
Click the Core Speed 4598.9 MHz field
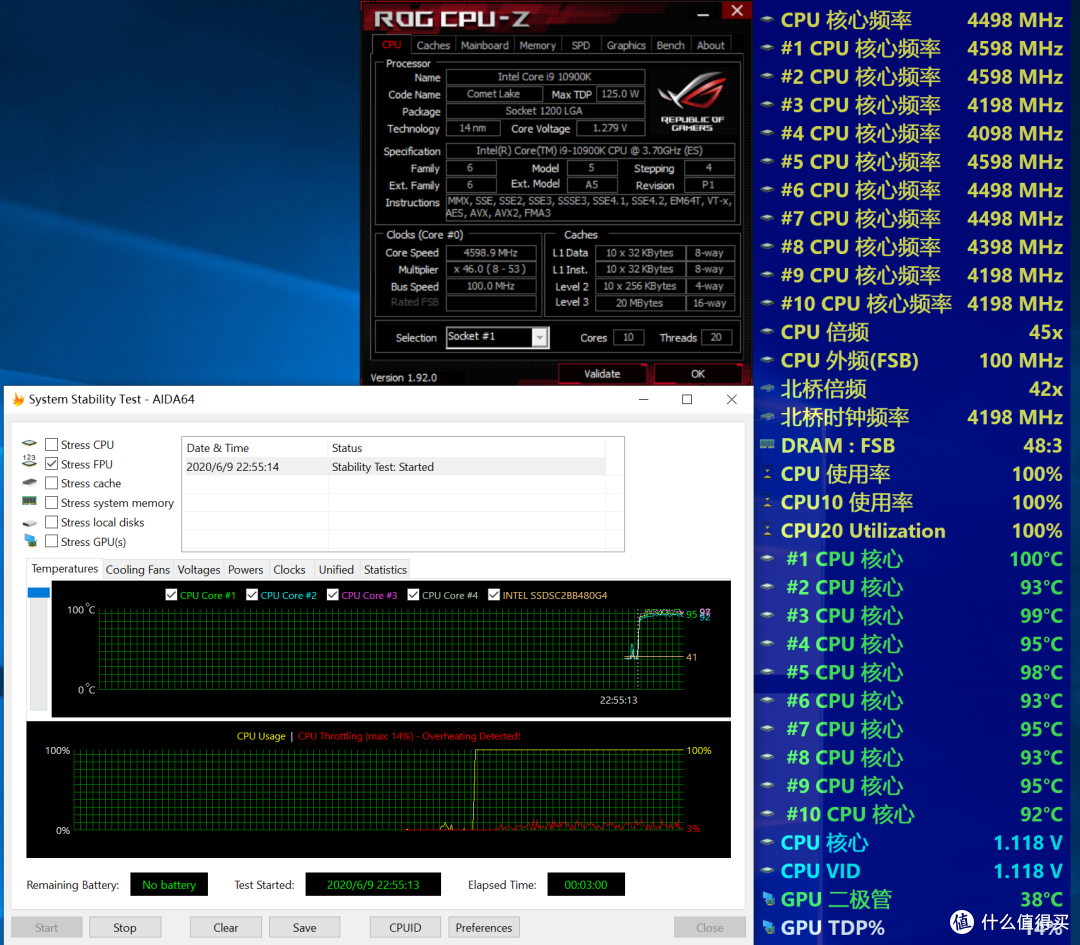490,253
